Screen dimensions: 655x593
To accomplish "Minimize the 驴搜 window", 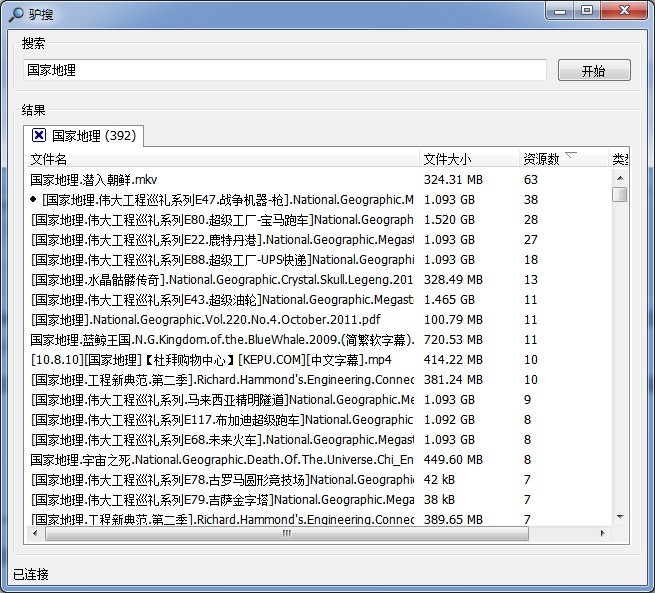I will click(x=560, y=11).
